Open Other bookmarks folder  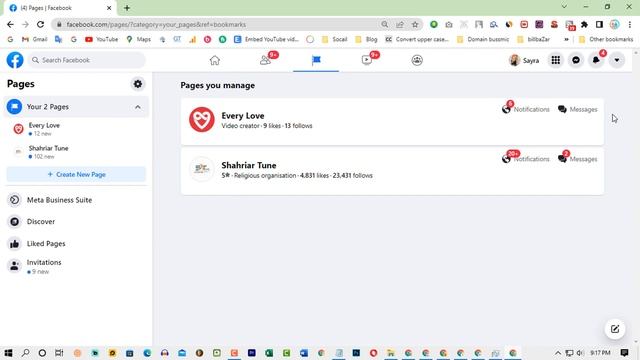coord(606,39)
